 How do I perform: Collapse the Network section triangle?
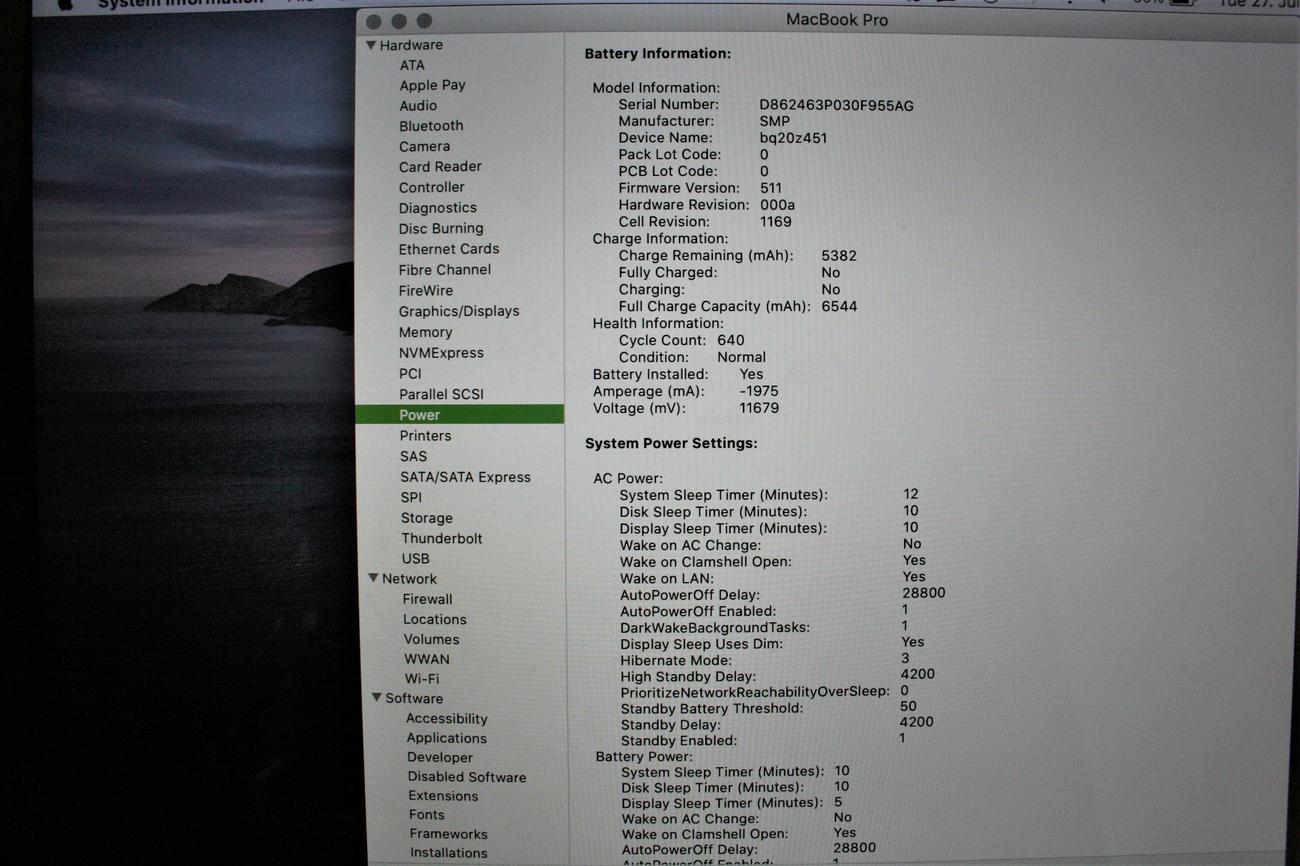373,578
